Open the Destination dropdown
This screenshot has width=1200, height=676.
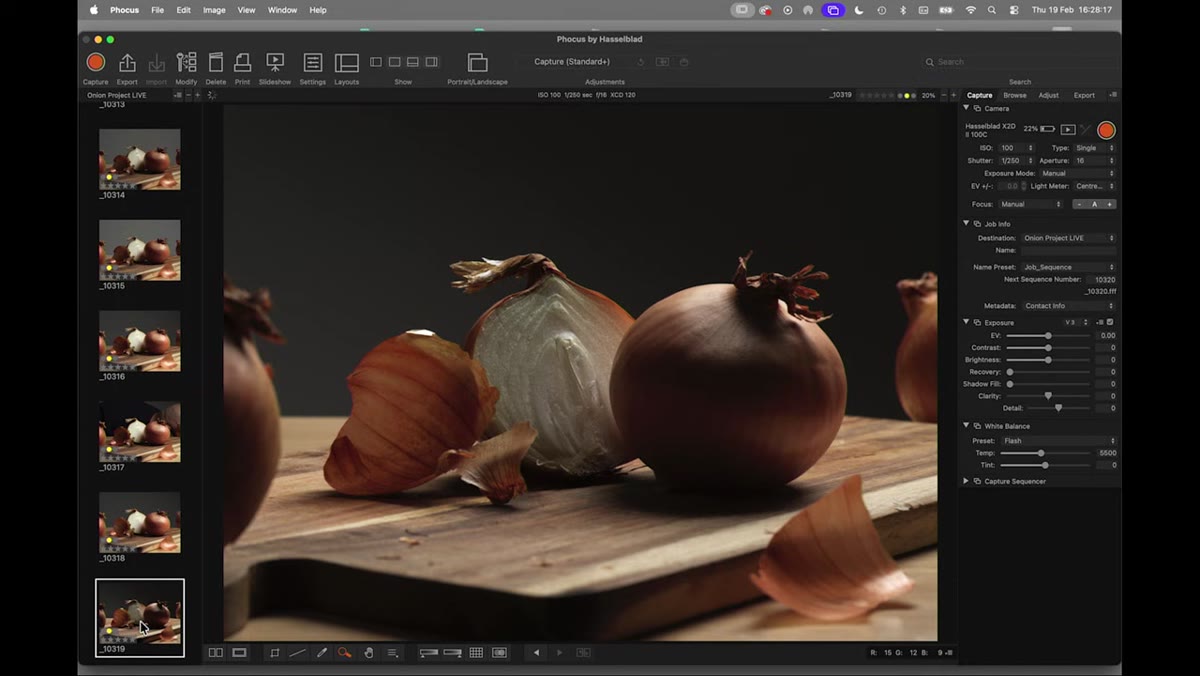1068,238
